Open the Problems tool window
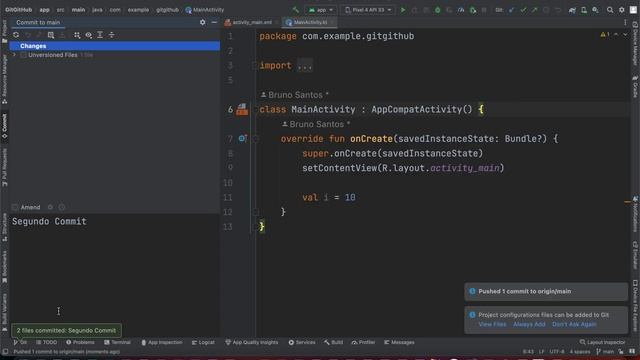Viewport: 640px width, 360px height. click(80, 342)
